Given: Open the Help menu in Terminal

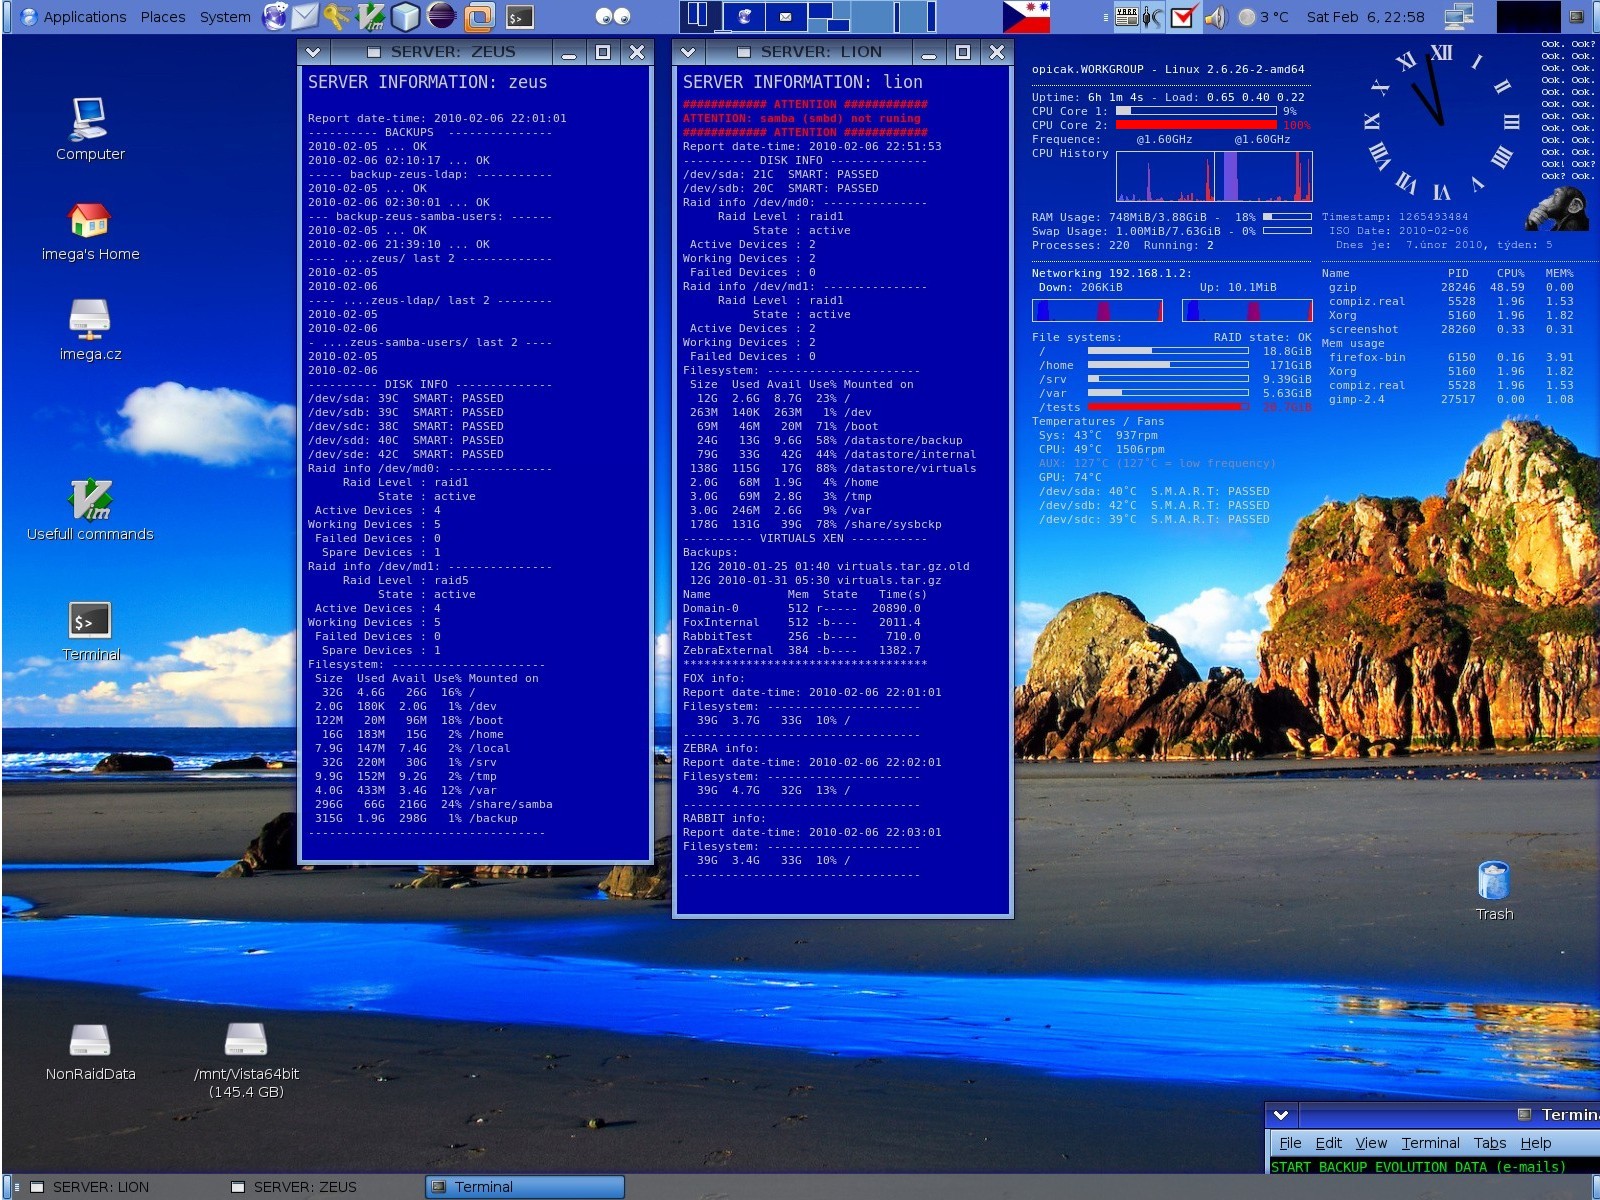Looking at the screenshot, I should (1535, 1143).
